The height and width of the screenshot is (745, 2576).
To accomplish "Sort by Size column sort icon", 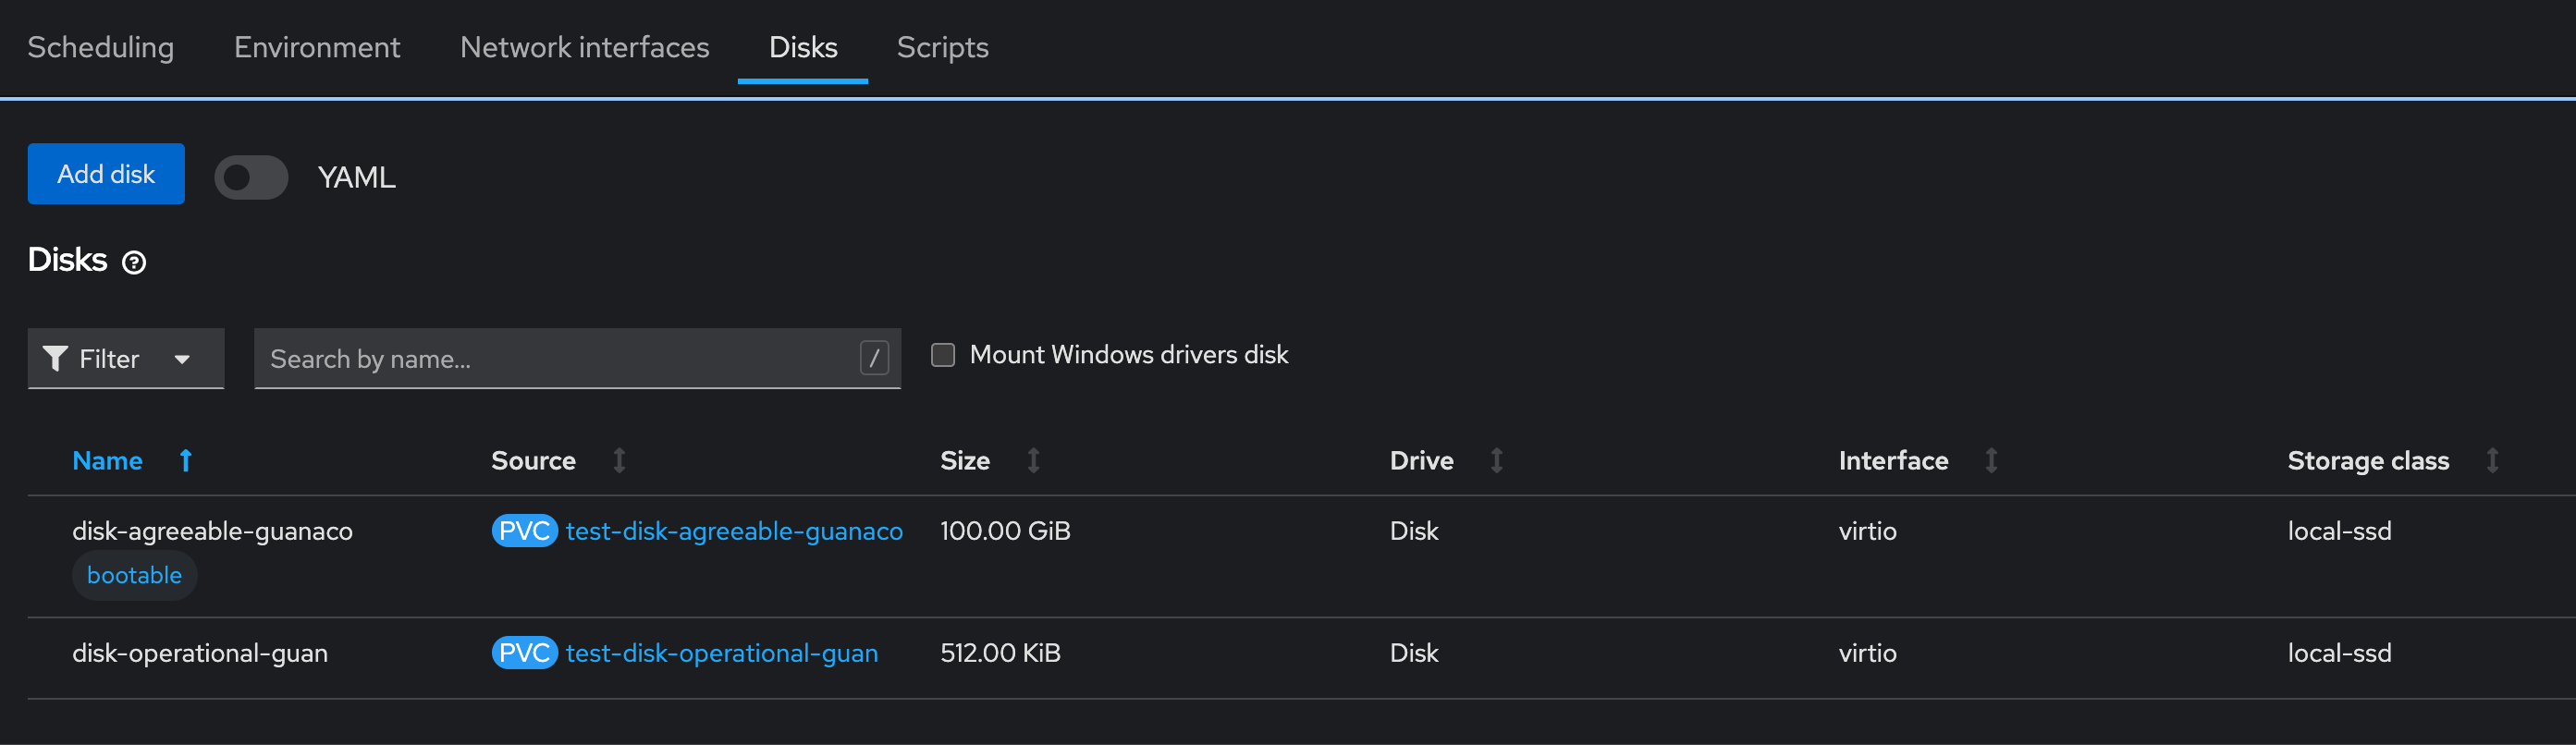I will tap(1033, 460).
